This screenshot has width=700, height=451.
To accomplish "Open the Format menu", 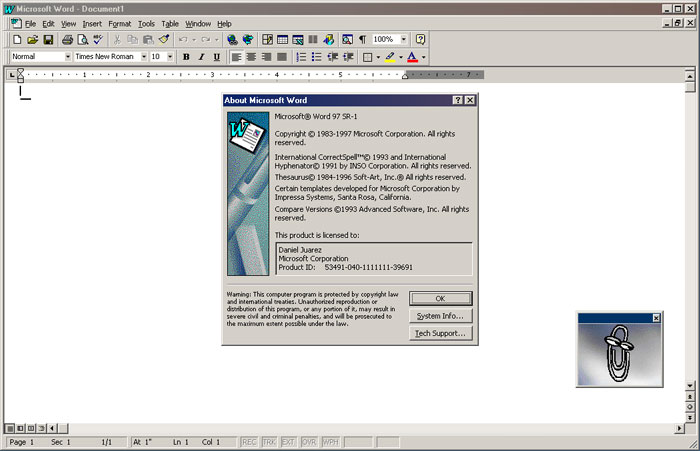I will point(120,24).
